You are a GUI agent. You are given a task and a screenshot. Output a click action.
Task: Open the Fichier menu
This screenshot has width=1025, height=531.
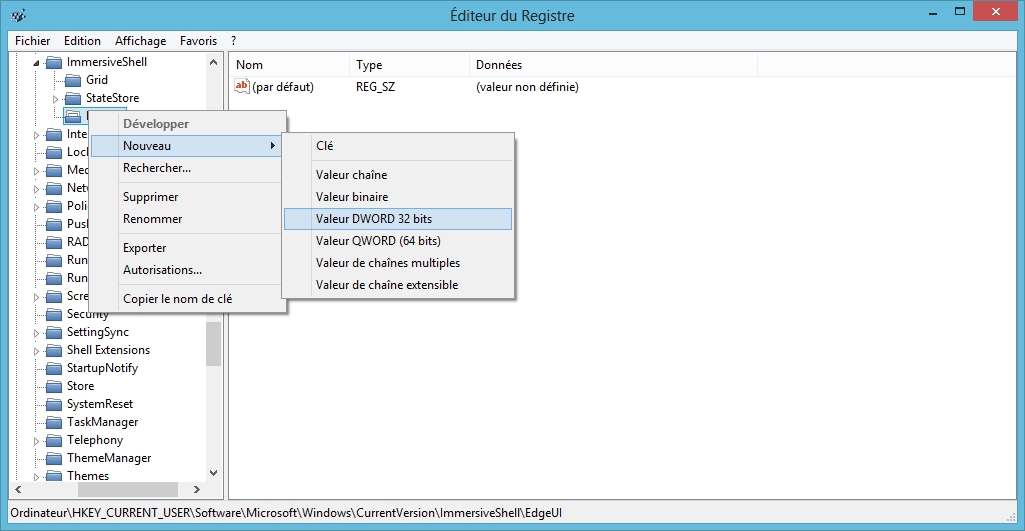[33, 41]
